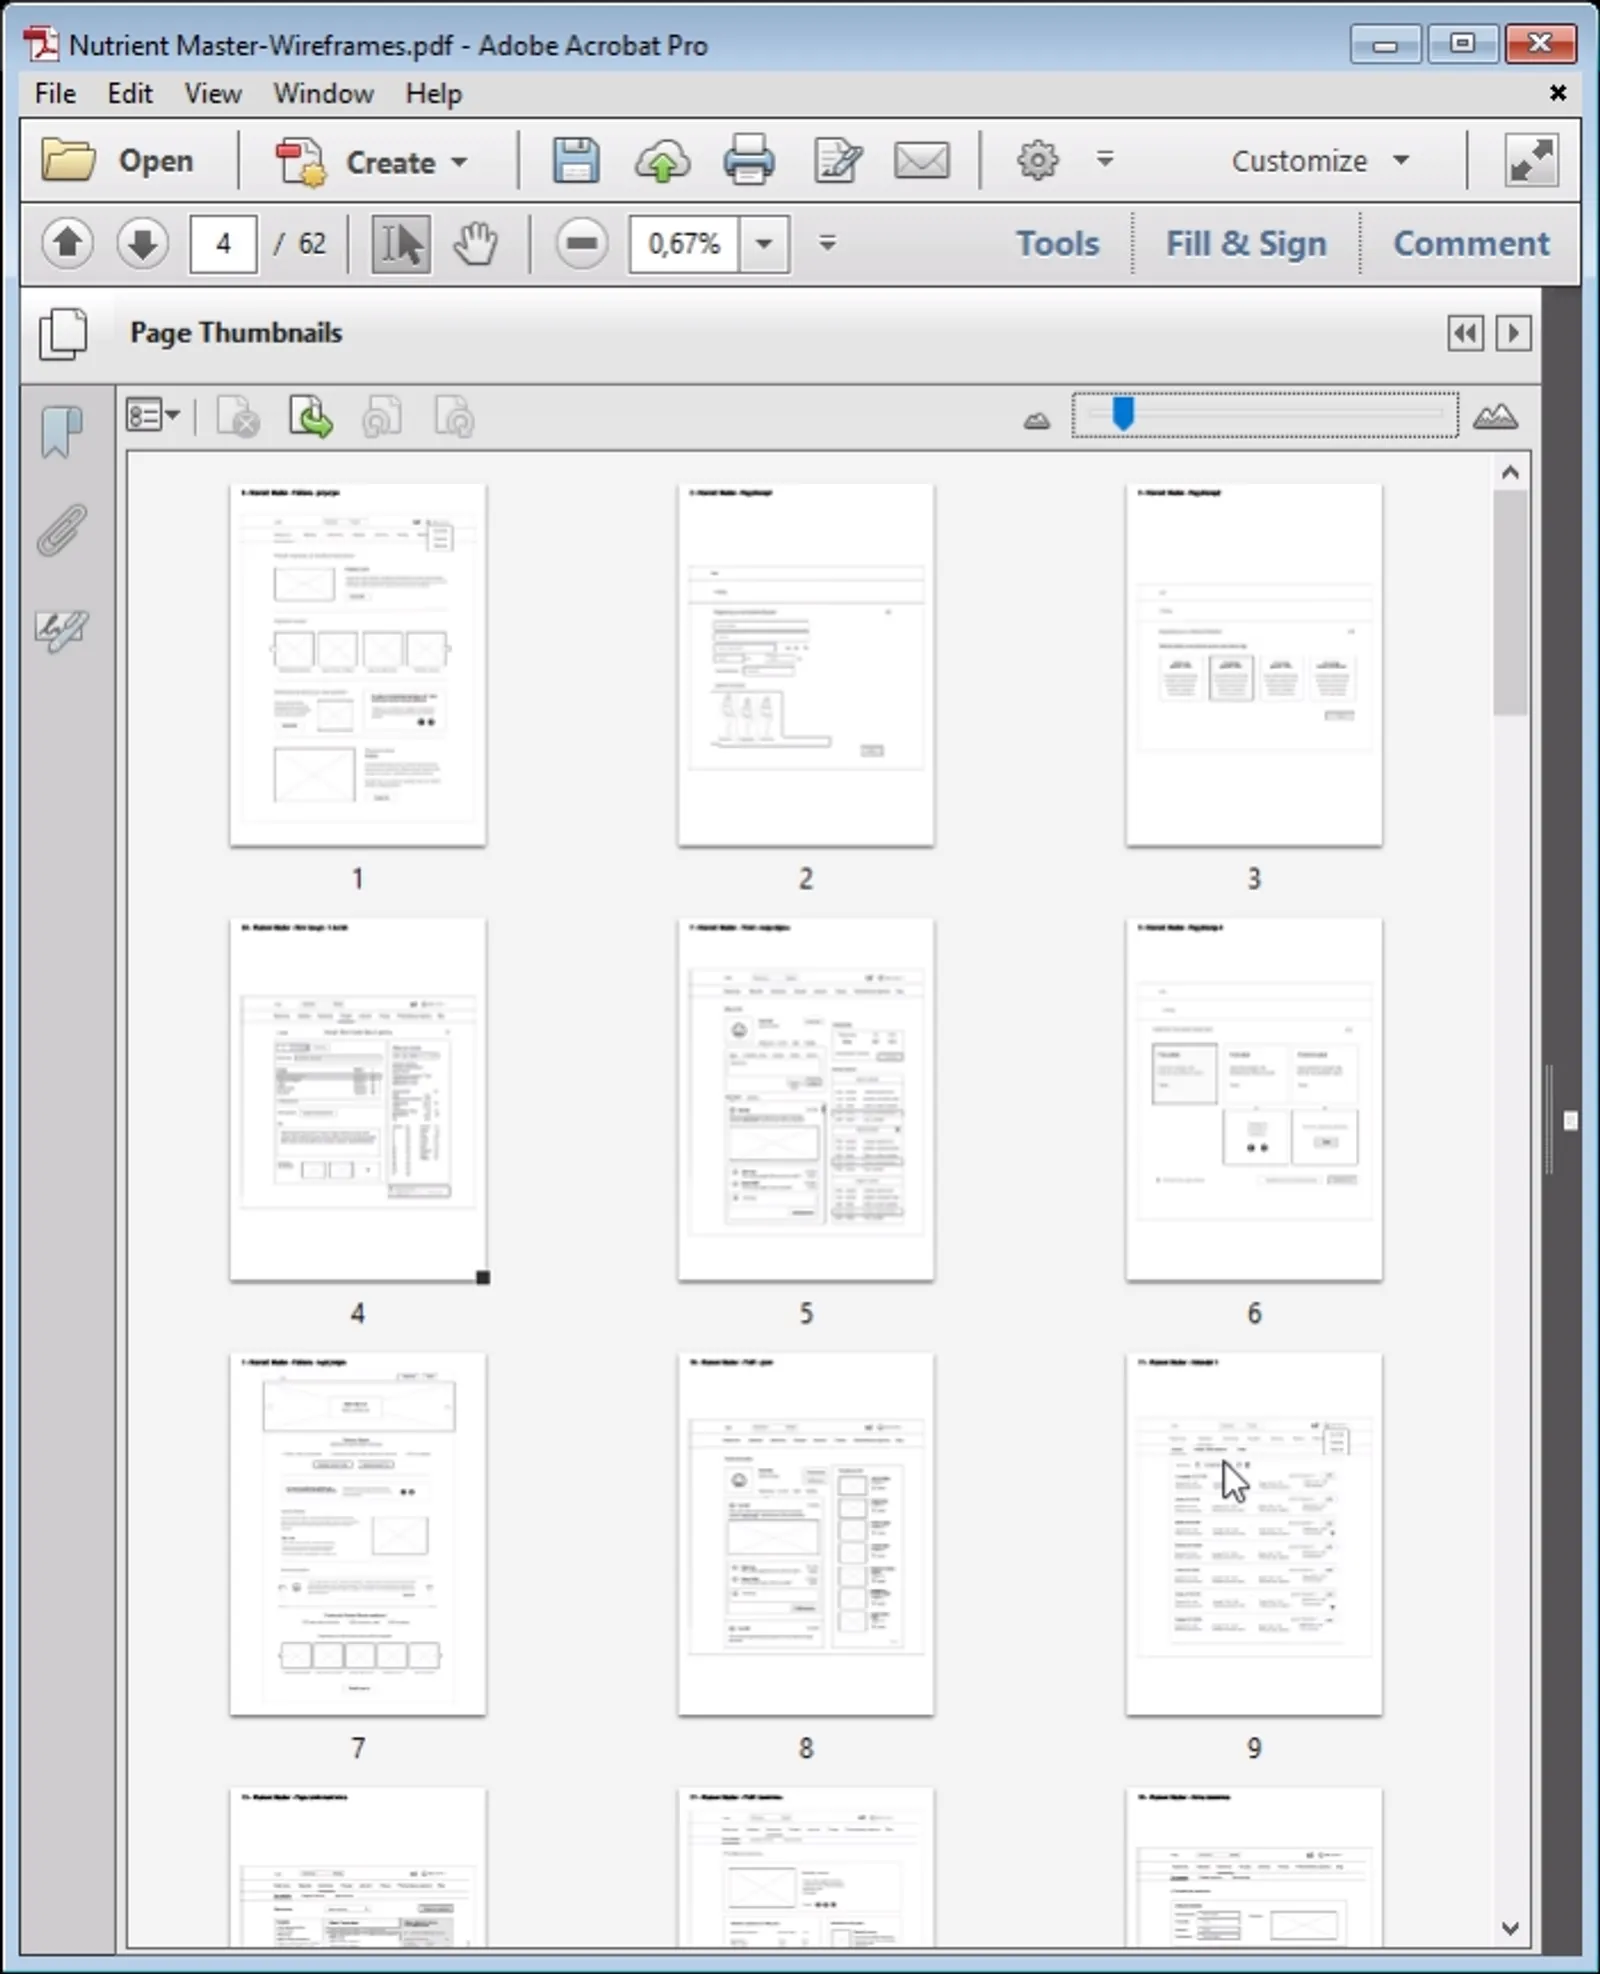
Task: Click the Create PDF icon
Action: point(300,162)
